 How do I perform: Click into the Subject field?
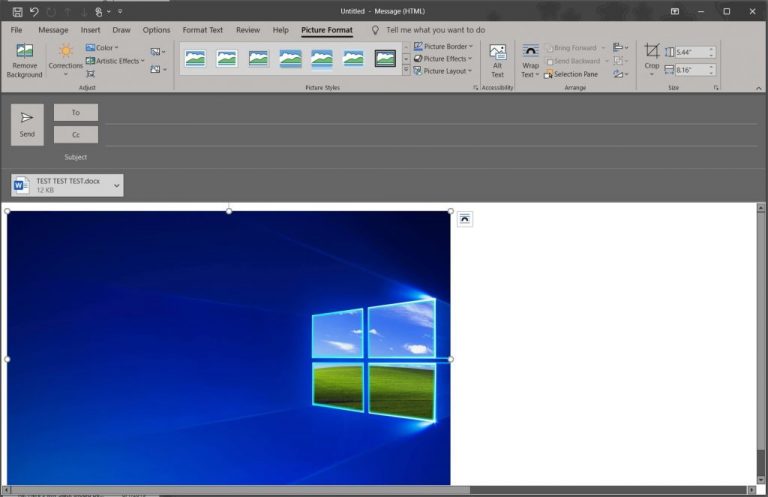(431, 157)
